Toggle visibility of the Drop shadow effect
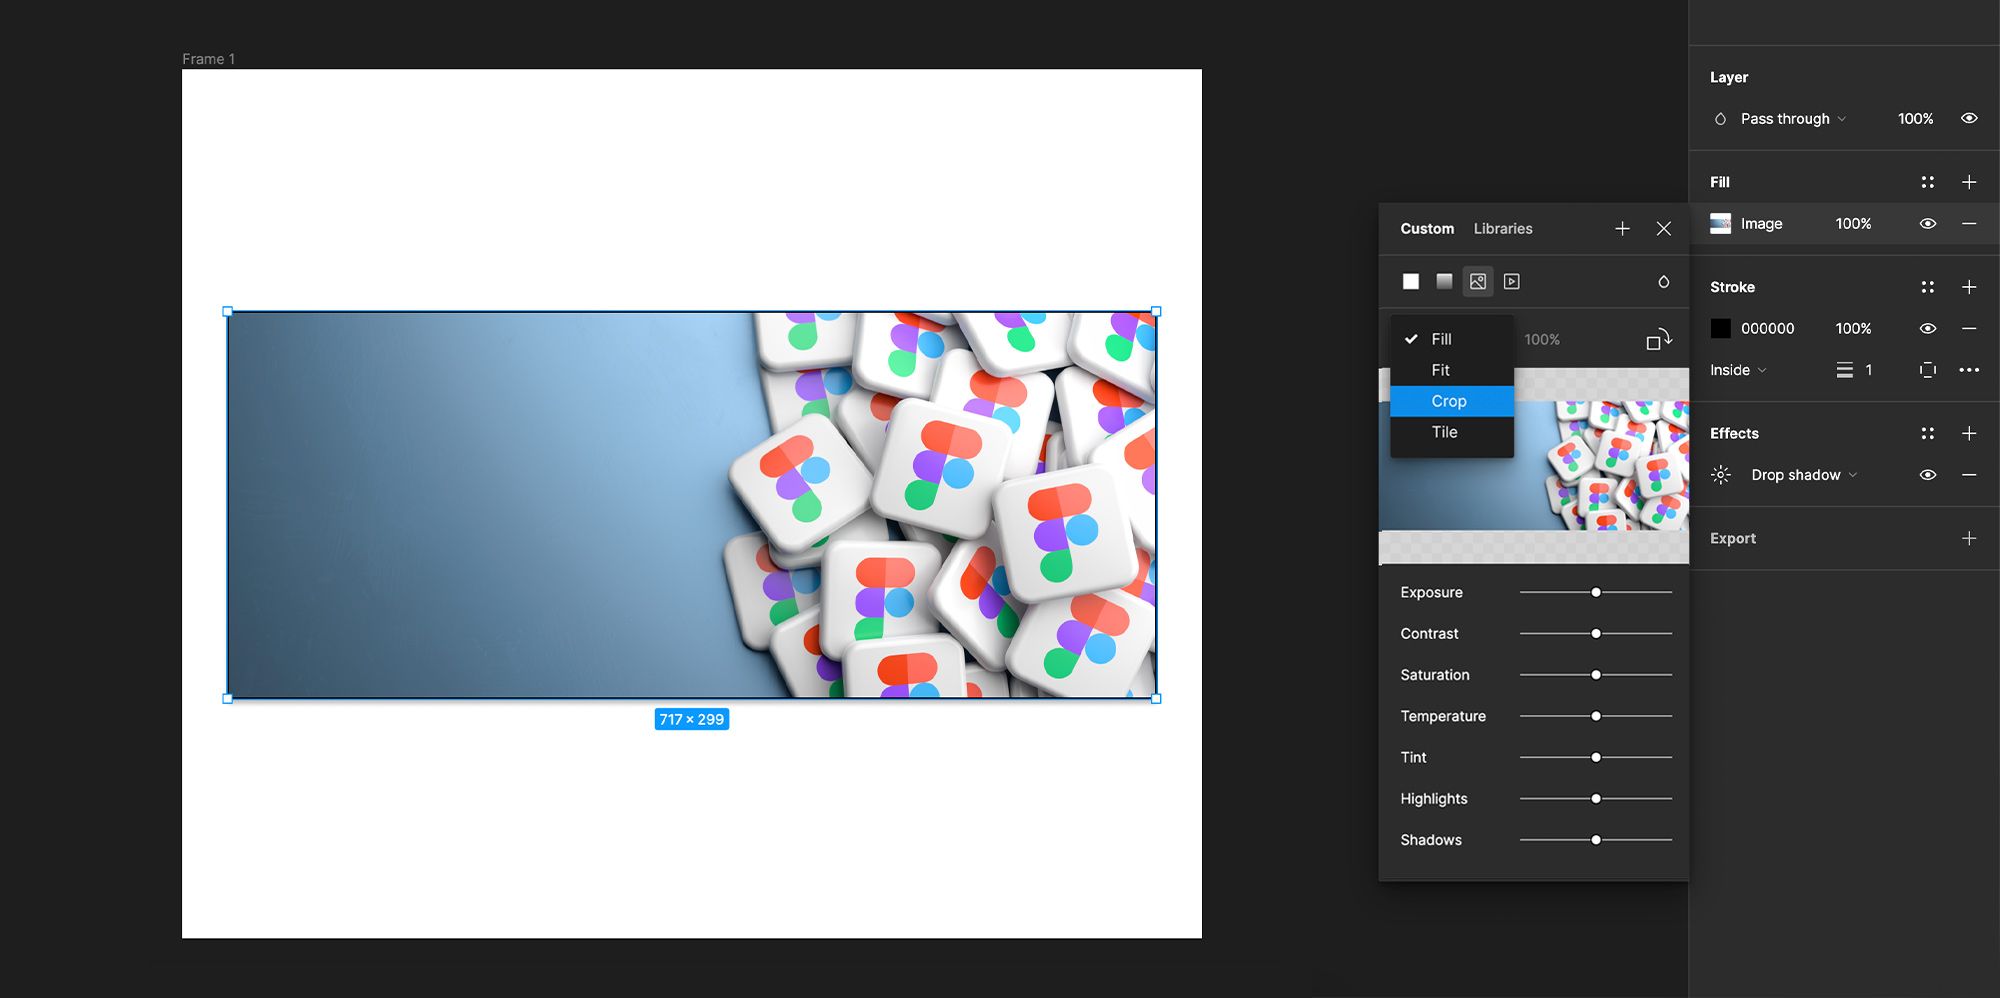The height and width of the screenshot is (998, 2000). tap(1928, 475)
